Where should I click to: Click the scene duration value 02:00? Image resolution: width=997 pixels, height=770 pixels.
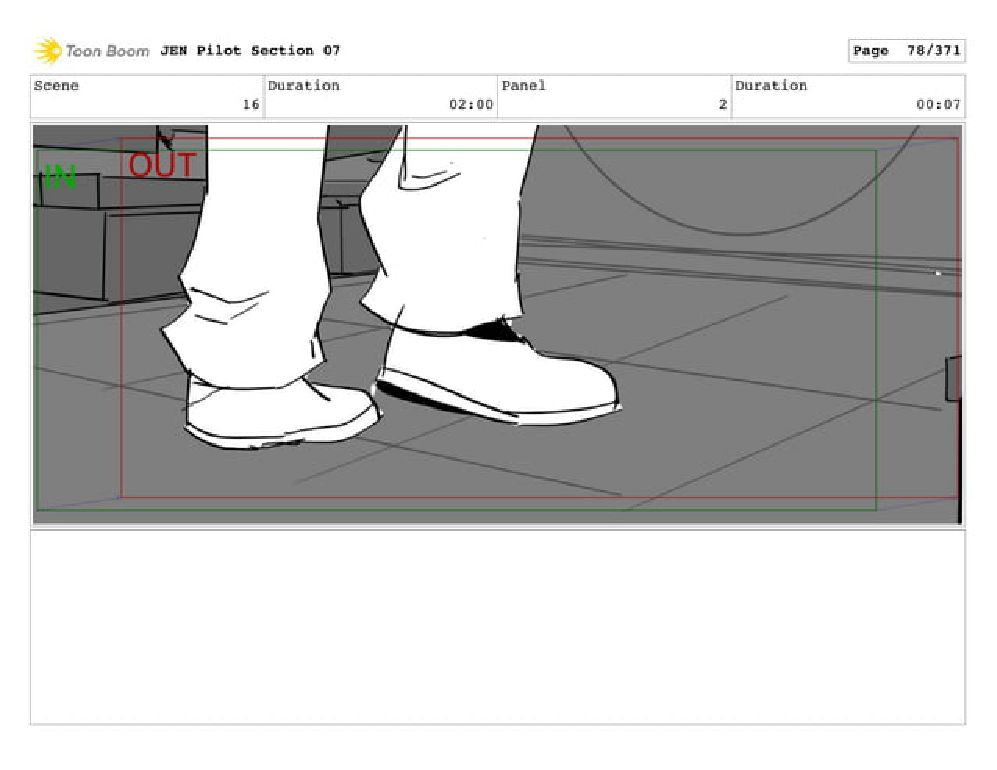click(x=471, y=104)
